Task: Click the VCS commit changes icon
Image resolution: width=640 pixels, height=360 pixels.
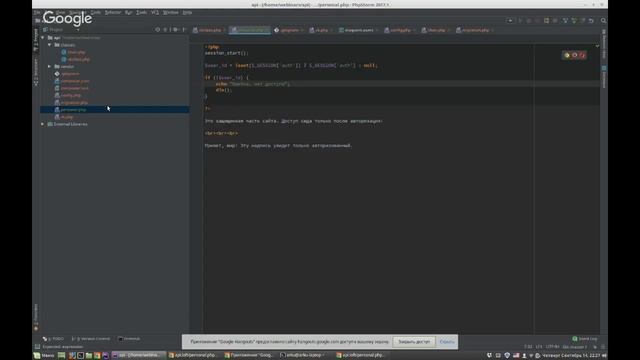Action: coord(574,20)
